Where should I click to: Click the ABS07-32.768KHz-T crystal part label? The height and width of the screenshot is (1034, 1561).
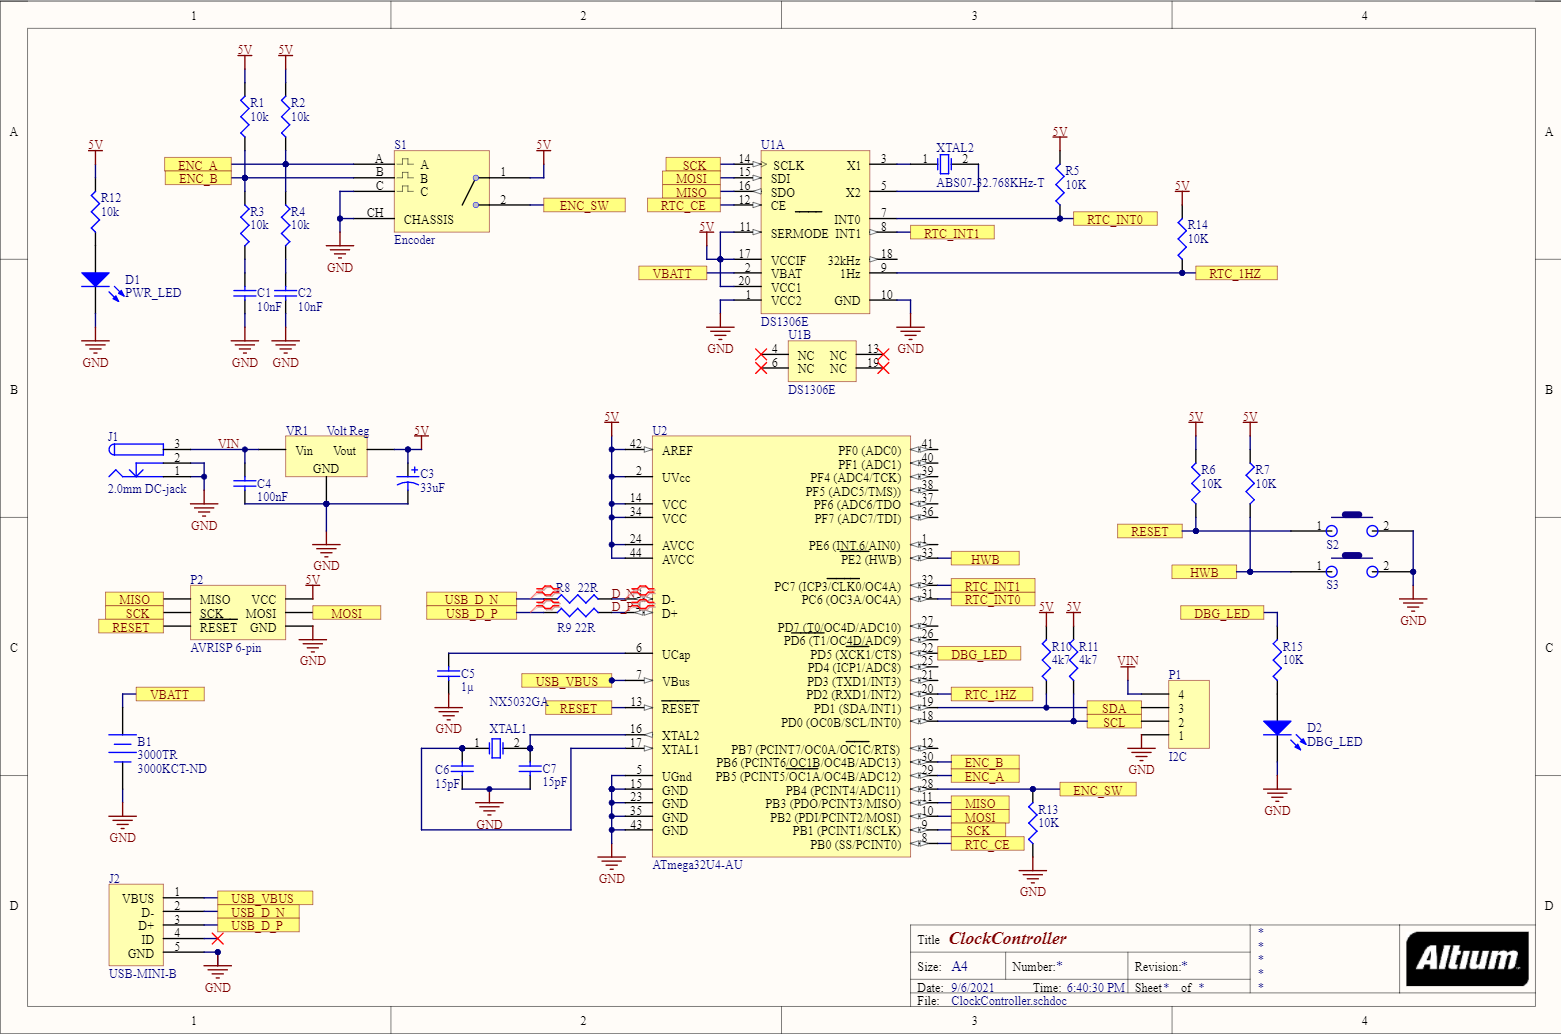pyautogui.click(x=990, y=183)
